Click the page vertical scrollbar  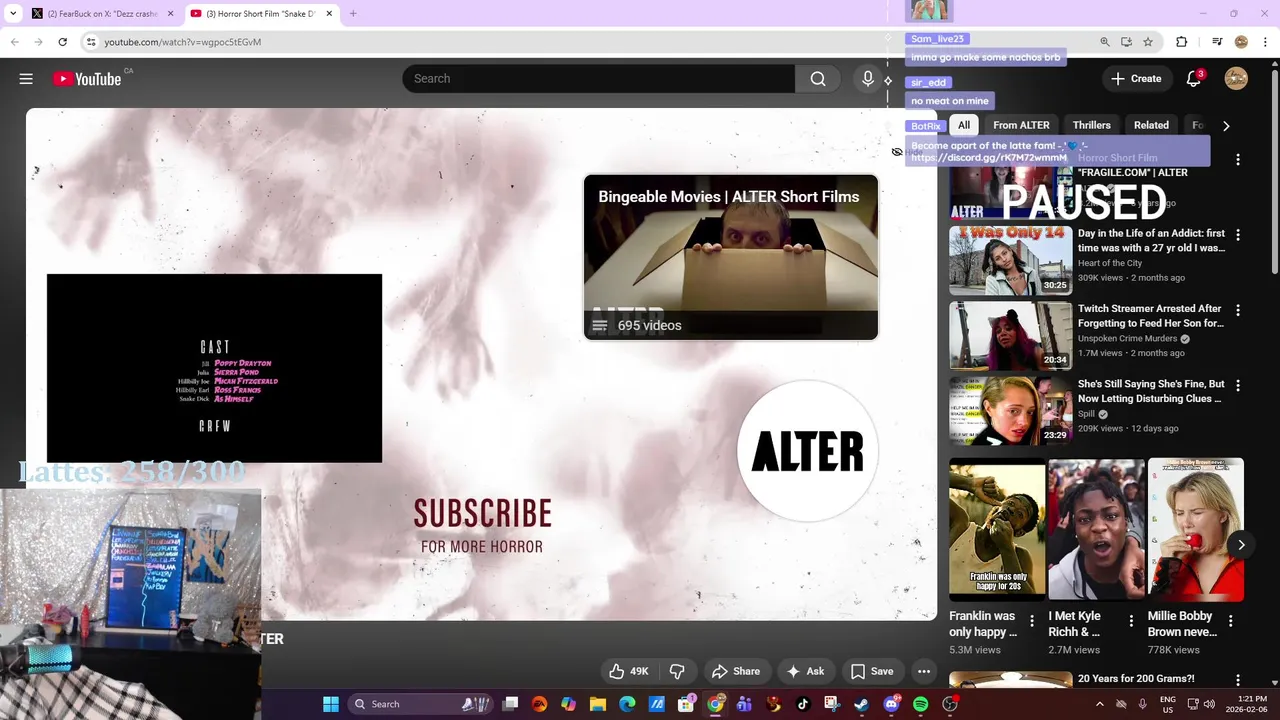[1274, 170]
